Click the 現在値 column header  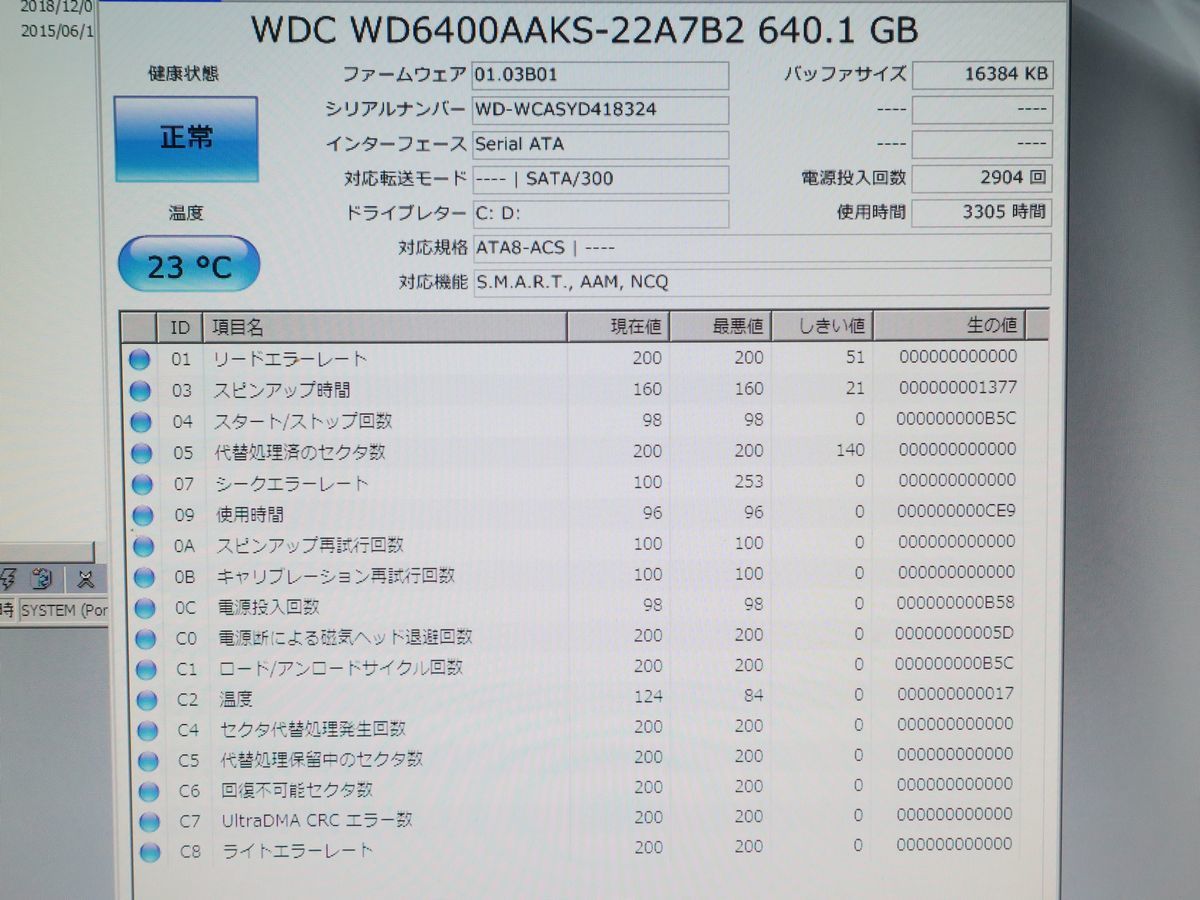619,326
